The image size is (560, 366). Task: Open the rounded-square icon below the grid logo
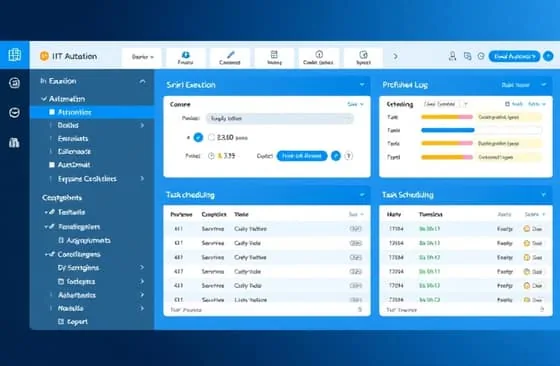coord(14,83)
